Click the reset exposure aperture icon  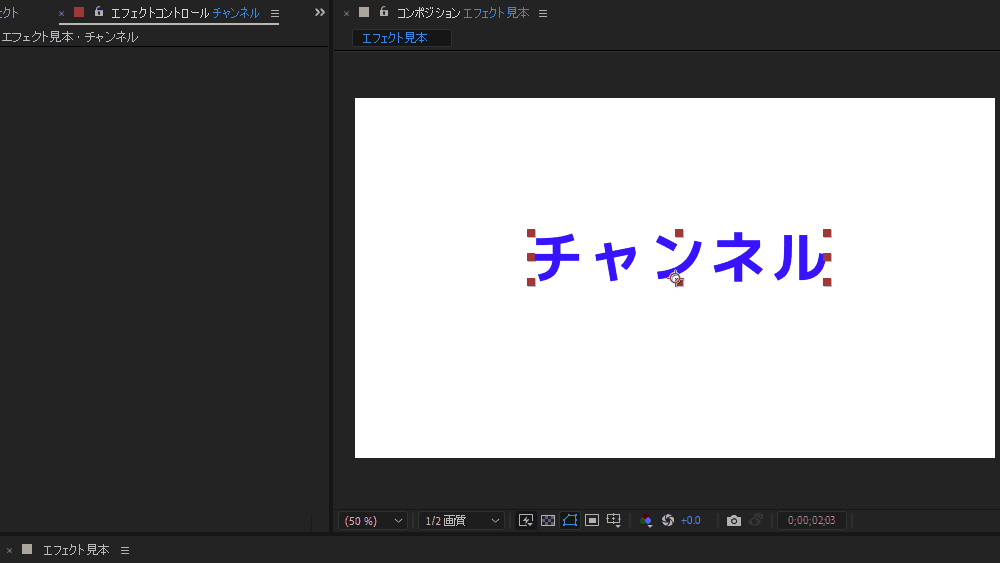point(668,520)
